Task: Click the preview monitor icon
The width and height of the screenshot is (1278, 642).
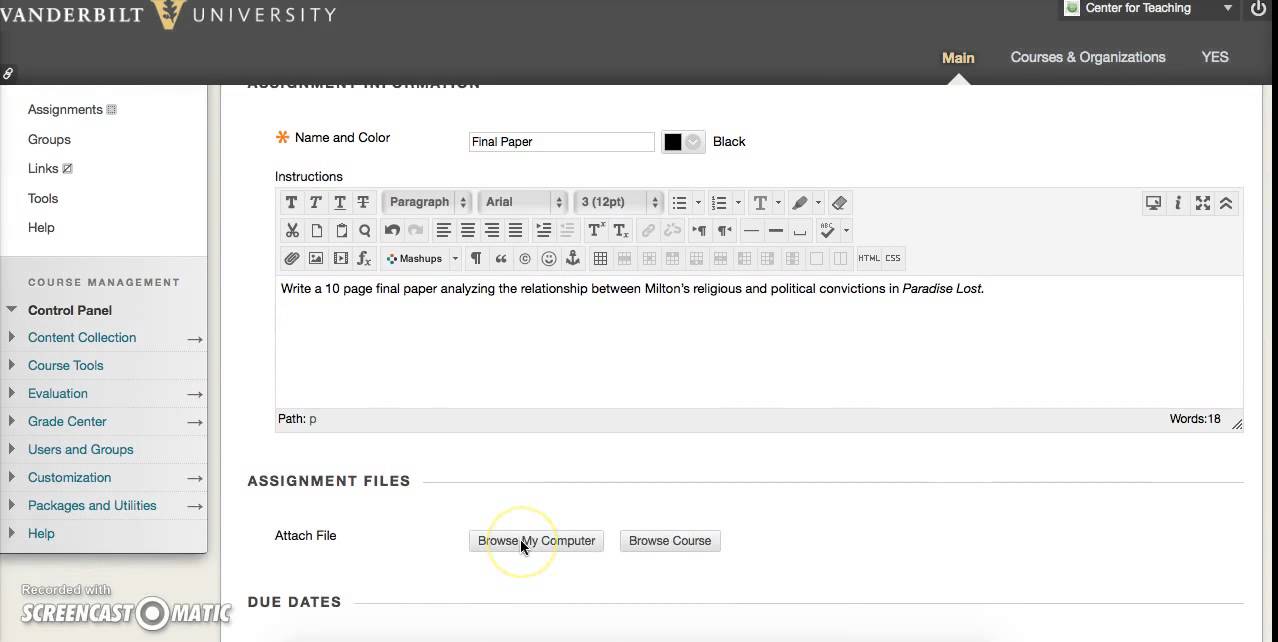Action: click(1153, 202)
